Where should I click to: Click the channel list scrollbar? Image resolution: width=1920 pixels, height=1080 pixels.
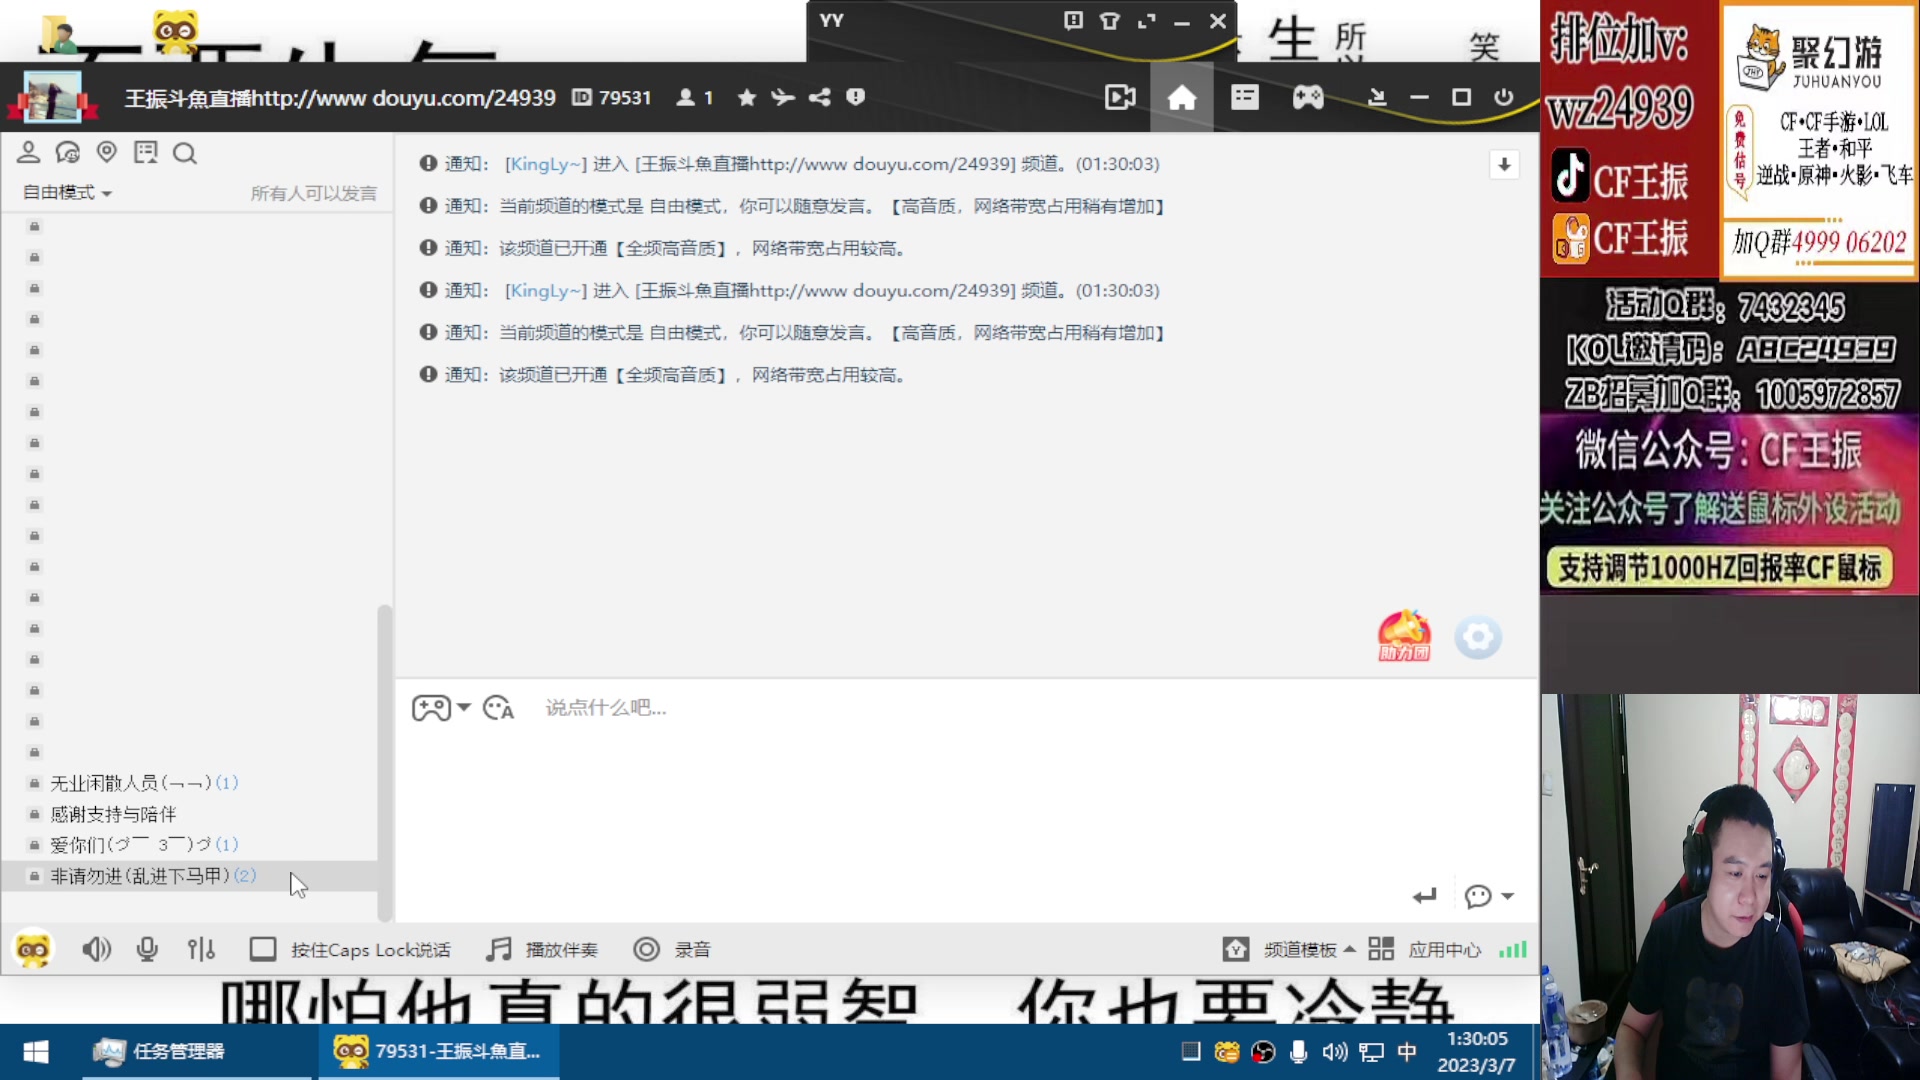pyautogui.click(x=384, y=762)
